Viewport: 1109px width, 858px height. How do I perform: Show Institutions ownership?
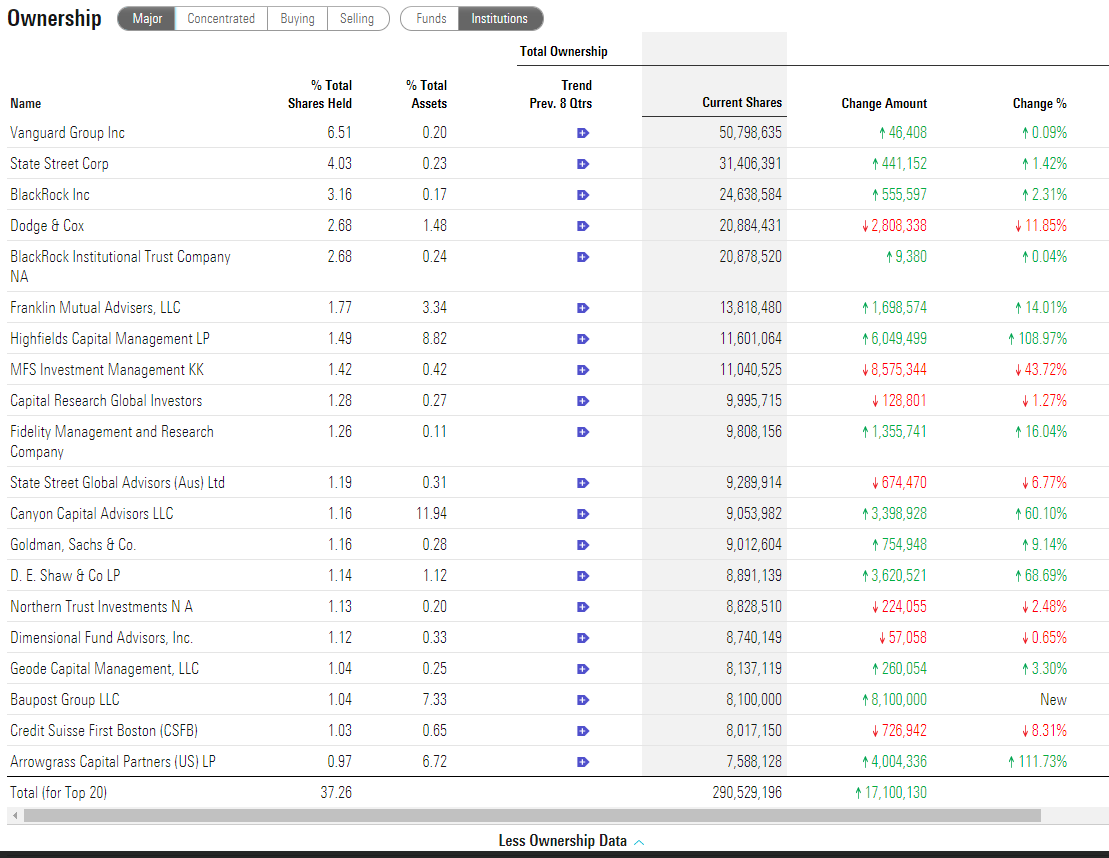pyautogui.click(x=500, y=18)
